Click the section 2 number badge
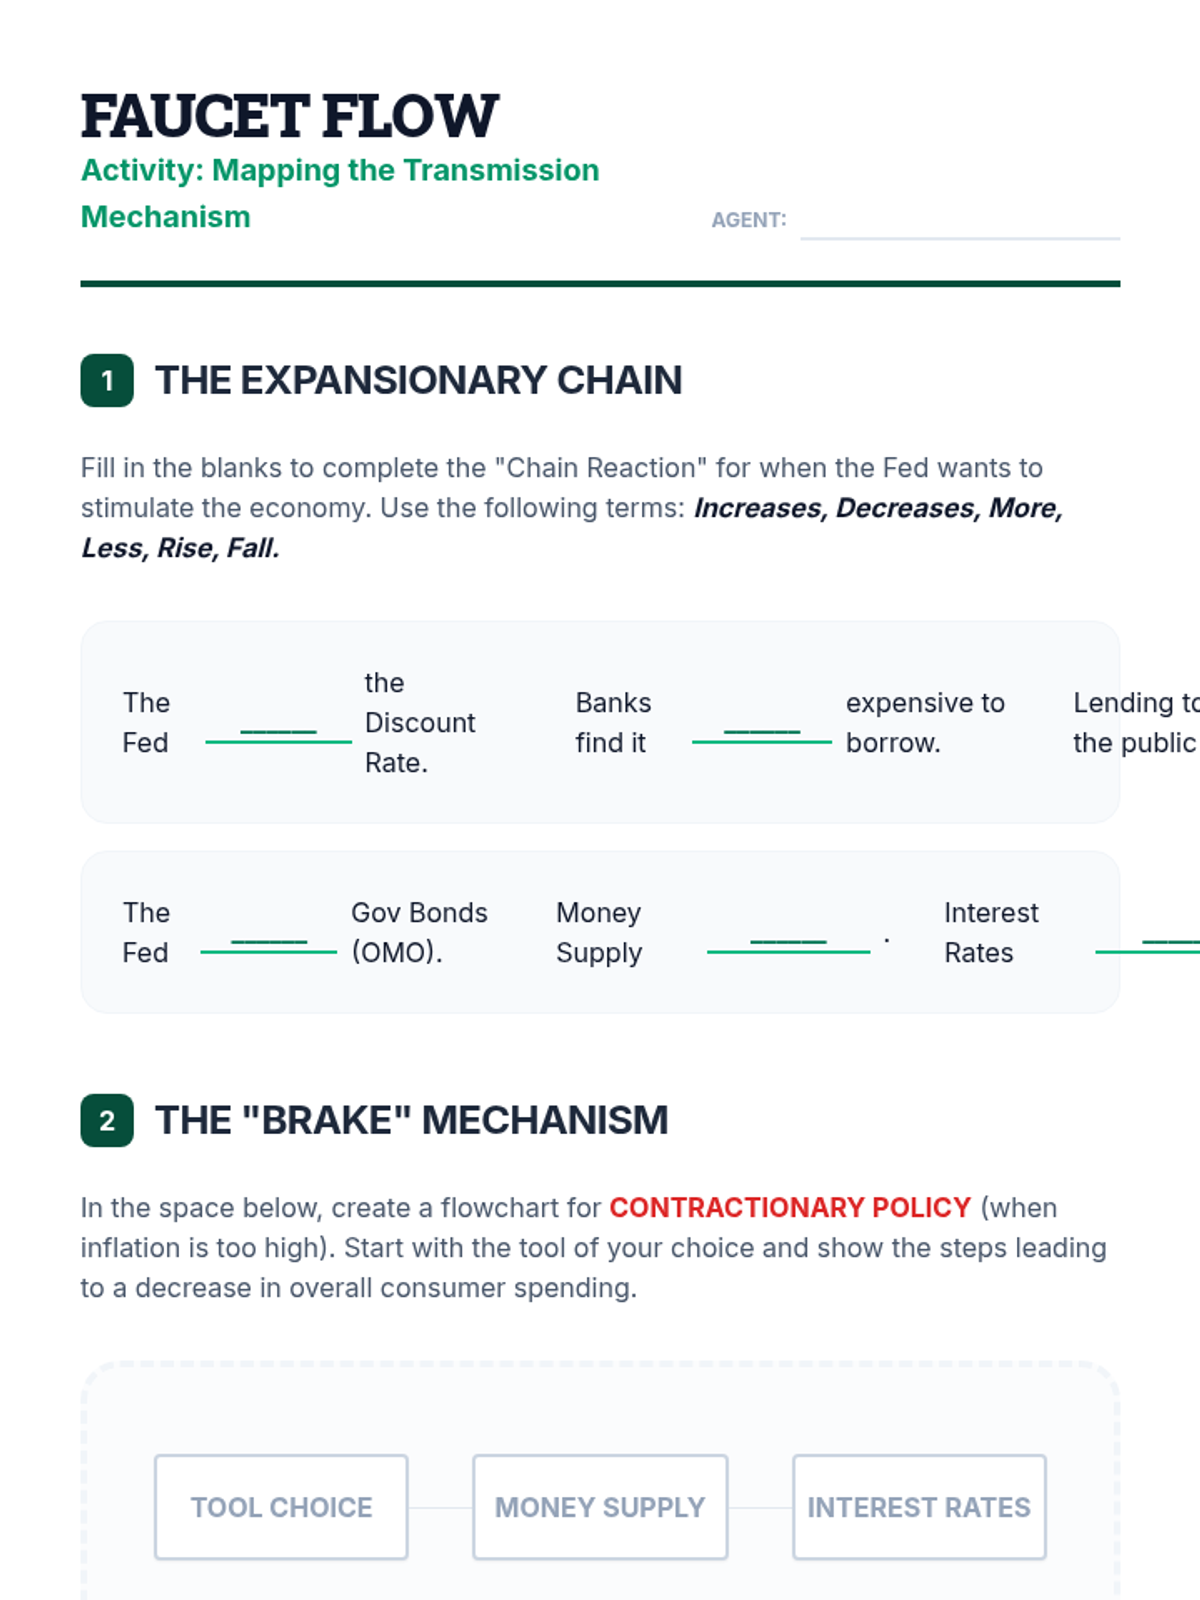 tap(107, 1121)
